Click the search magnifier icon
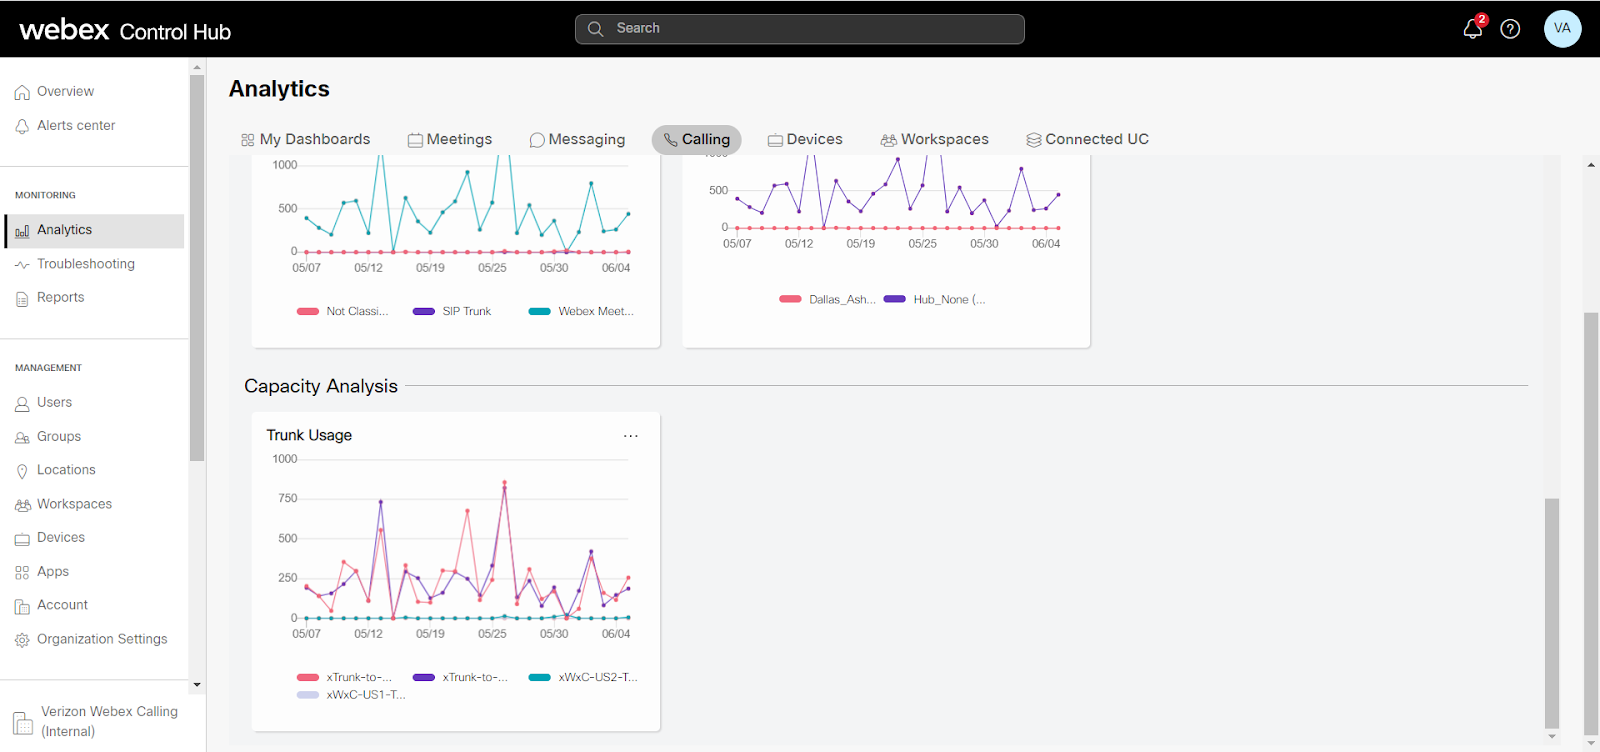The image size is (1600, 752). (595, 29)
